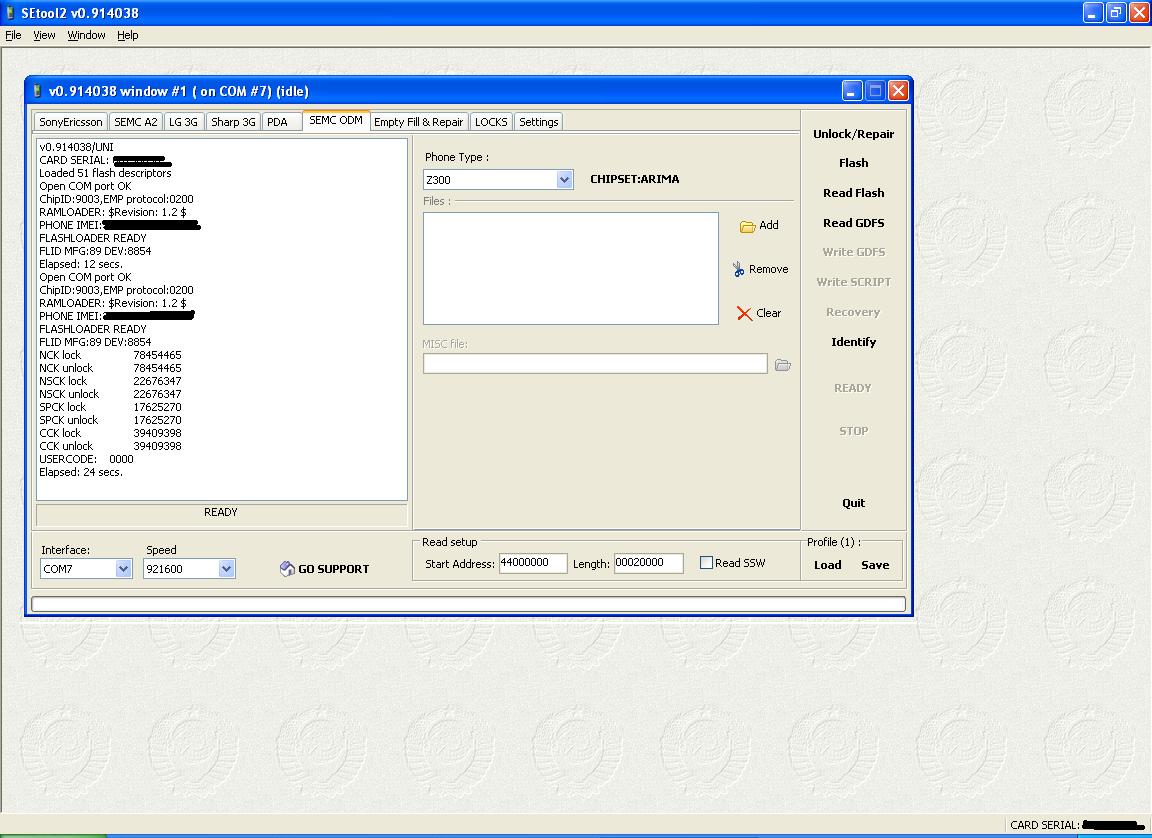Enable the Read SSW checkbox
The height and width of the screenshot is (838, 1152).
tap(706, 563)
